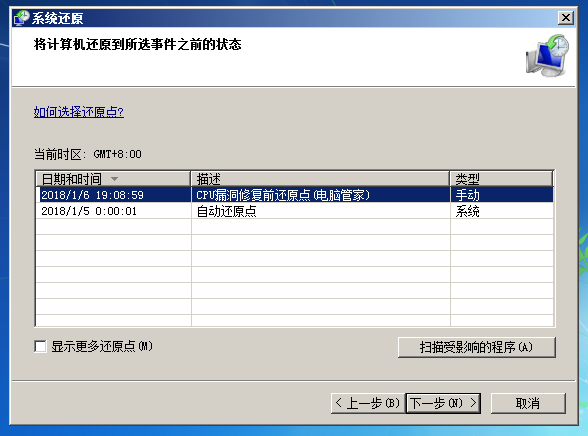Open the 如何选择还原点? help link
588x436 pixels.
pos(79,112)
